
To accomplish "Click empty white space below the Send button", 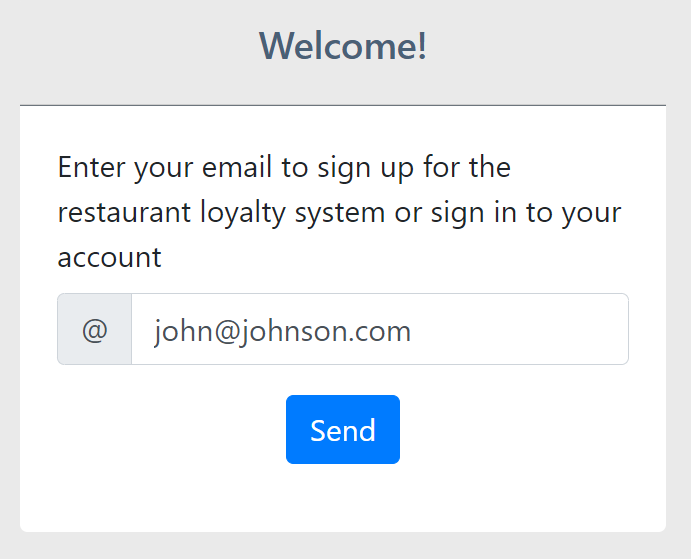I will [x=343, y=498].
